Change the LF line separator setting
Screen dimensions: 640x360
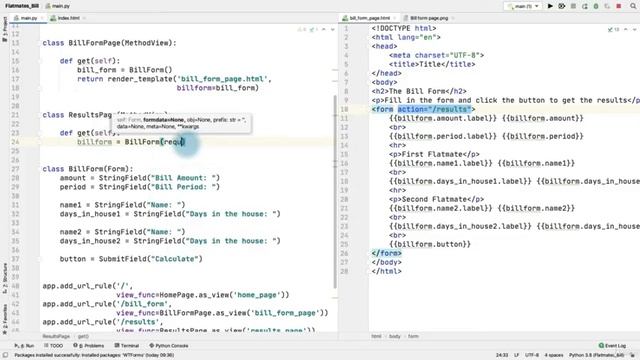pos(516,355)
